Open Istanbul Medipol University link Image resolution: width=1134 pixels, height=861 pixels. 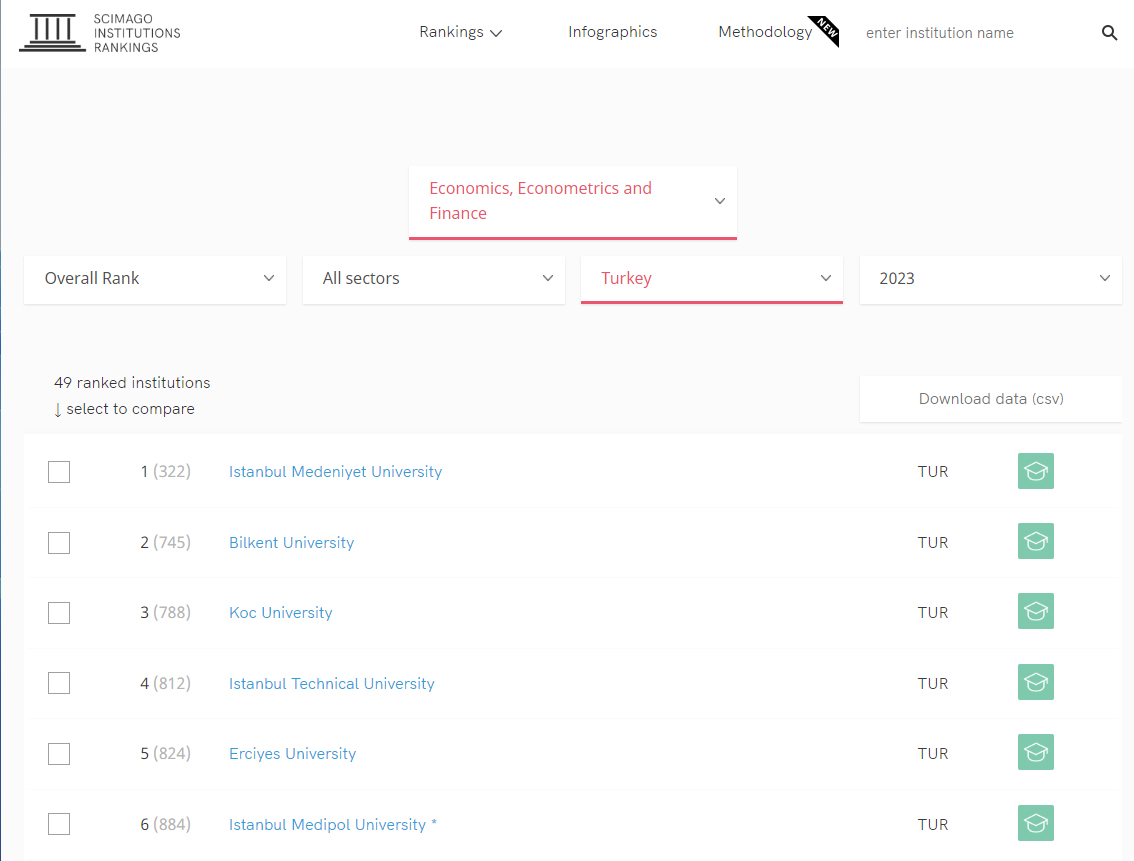[x=333, y=825]
